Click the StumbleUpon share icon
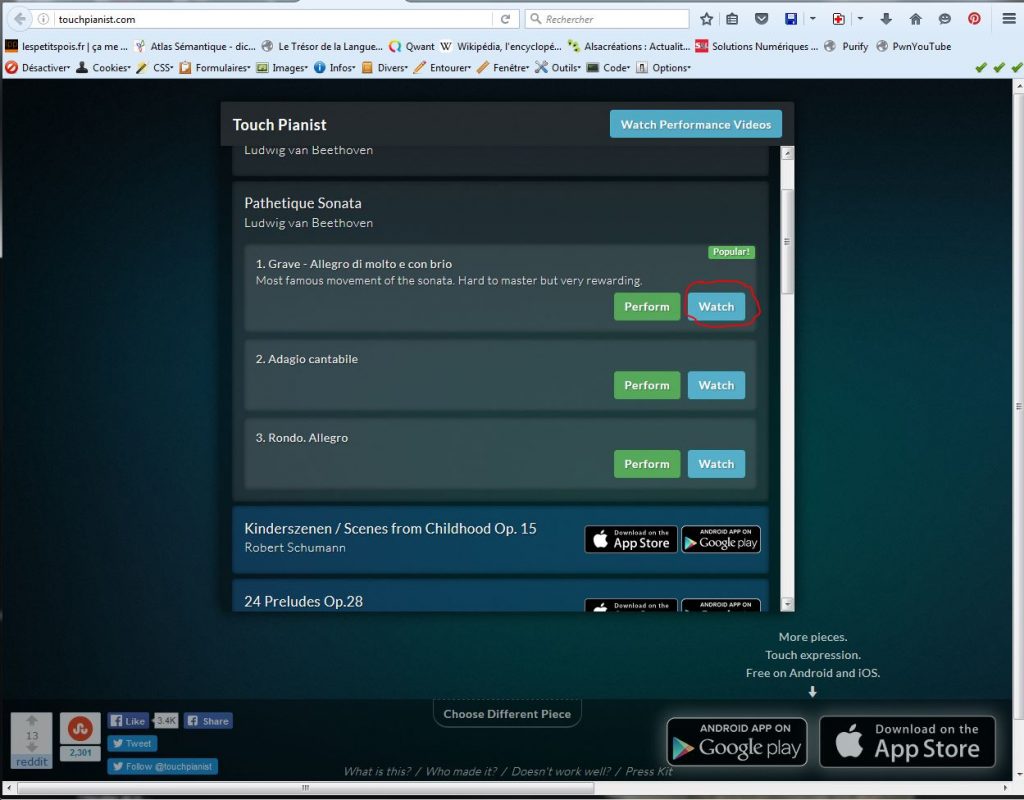This screenshot has height=800, width=1024. click(x=80, y=729)
